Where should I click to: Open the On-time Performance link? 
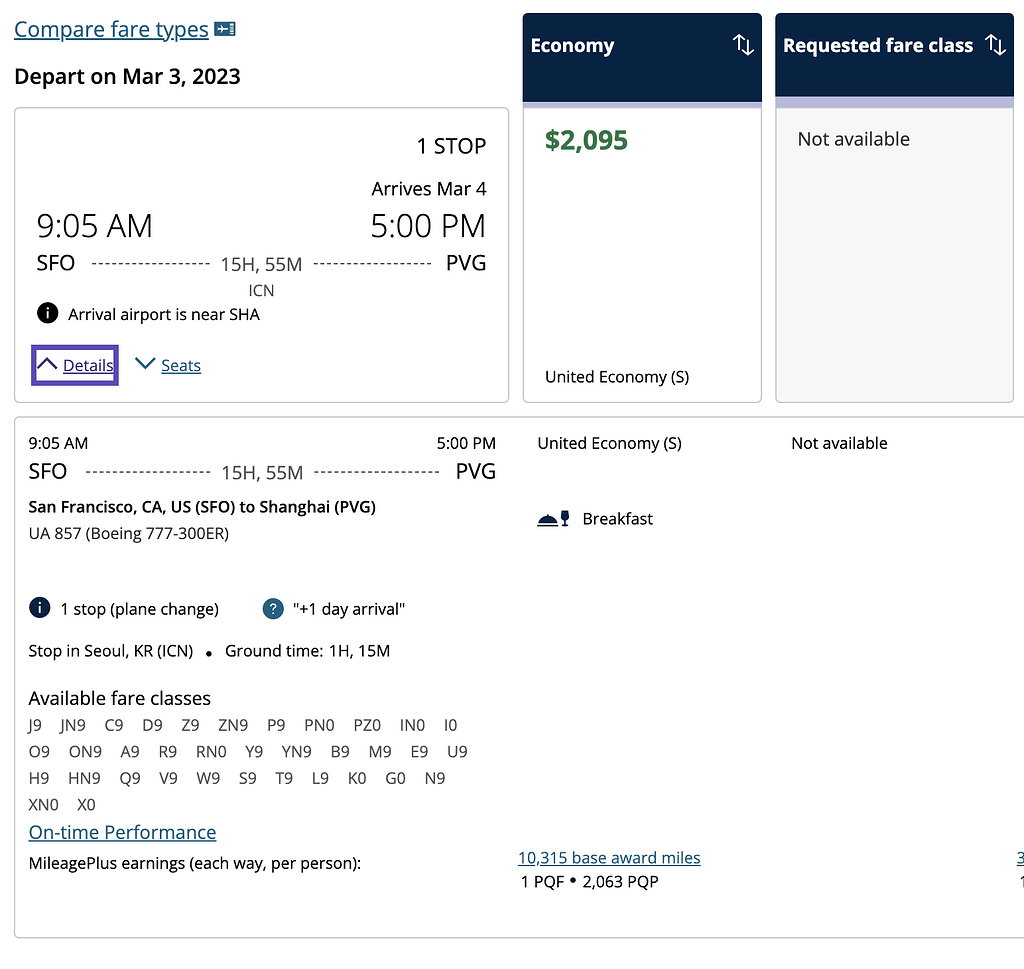click(122, 832)
